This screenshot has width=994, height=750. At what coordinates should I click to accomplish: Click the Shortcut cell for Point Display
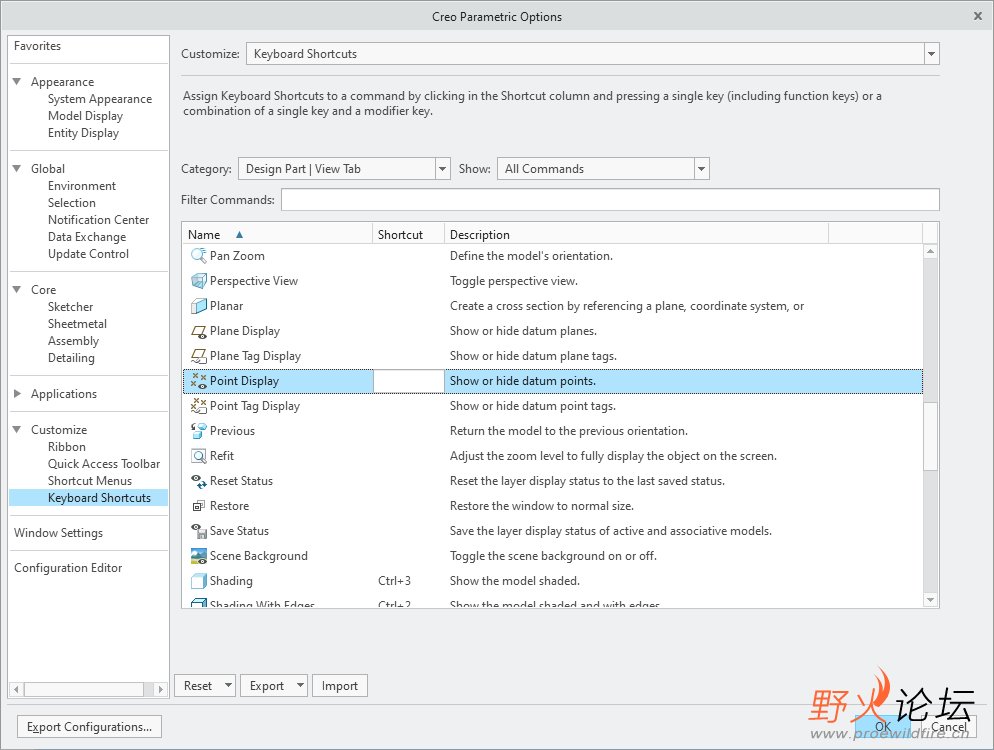[x=408, y=381]
